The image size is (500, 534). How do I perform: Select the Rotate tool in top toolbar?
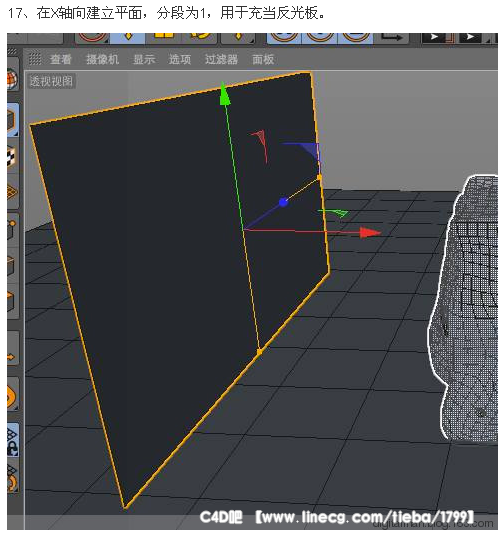tap(199, 37)
